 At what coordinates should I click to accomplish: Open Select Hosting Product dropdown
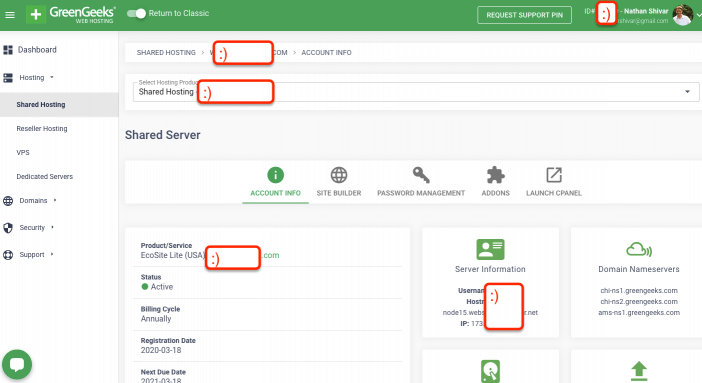click(x=416, y=92)
